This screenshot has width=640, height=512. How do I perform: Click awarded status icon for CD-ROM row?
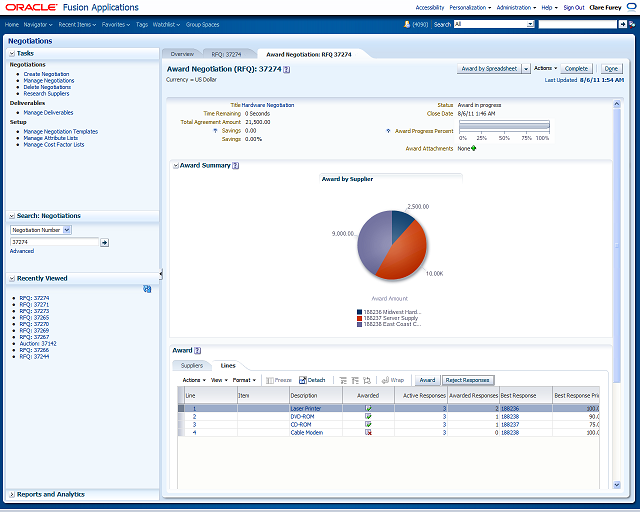368,425
